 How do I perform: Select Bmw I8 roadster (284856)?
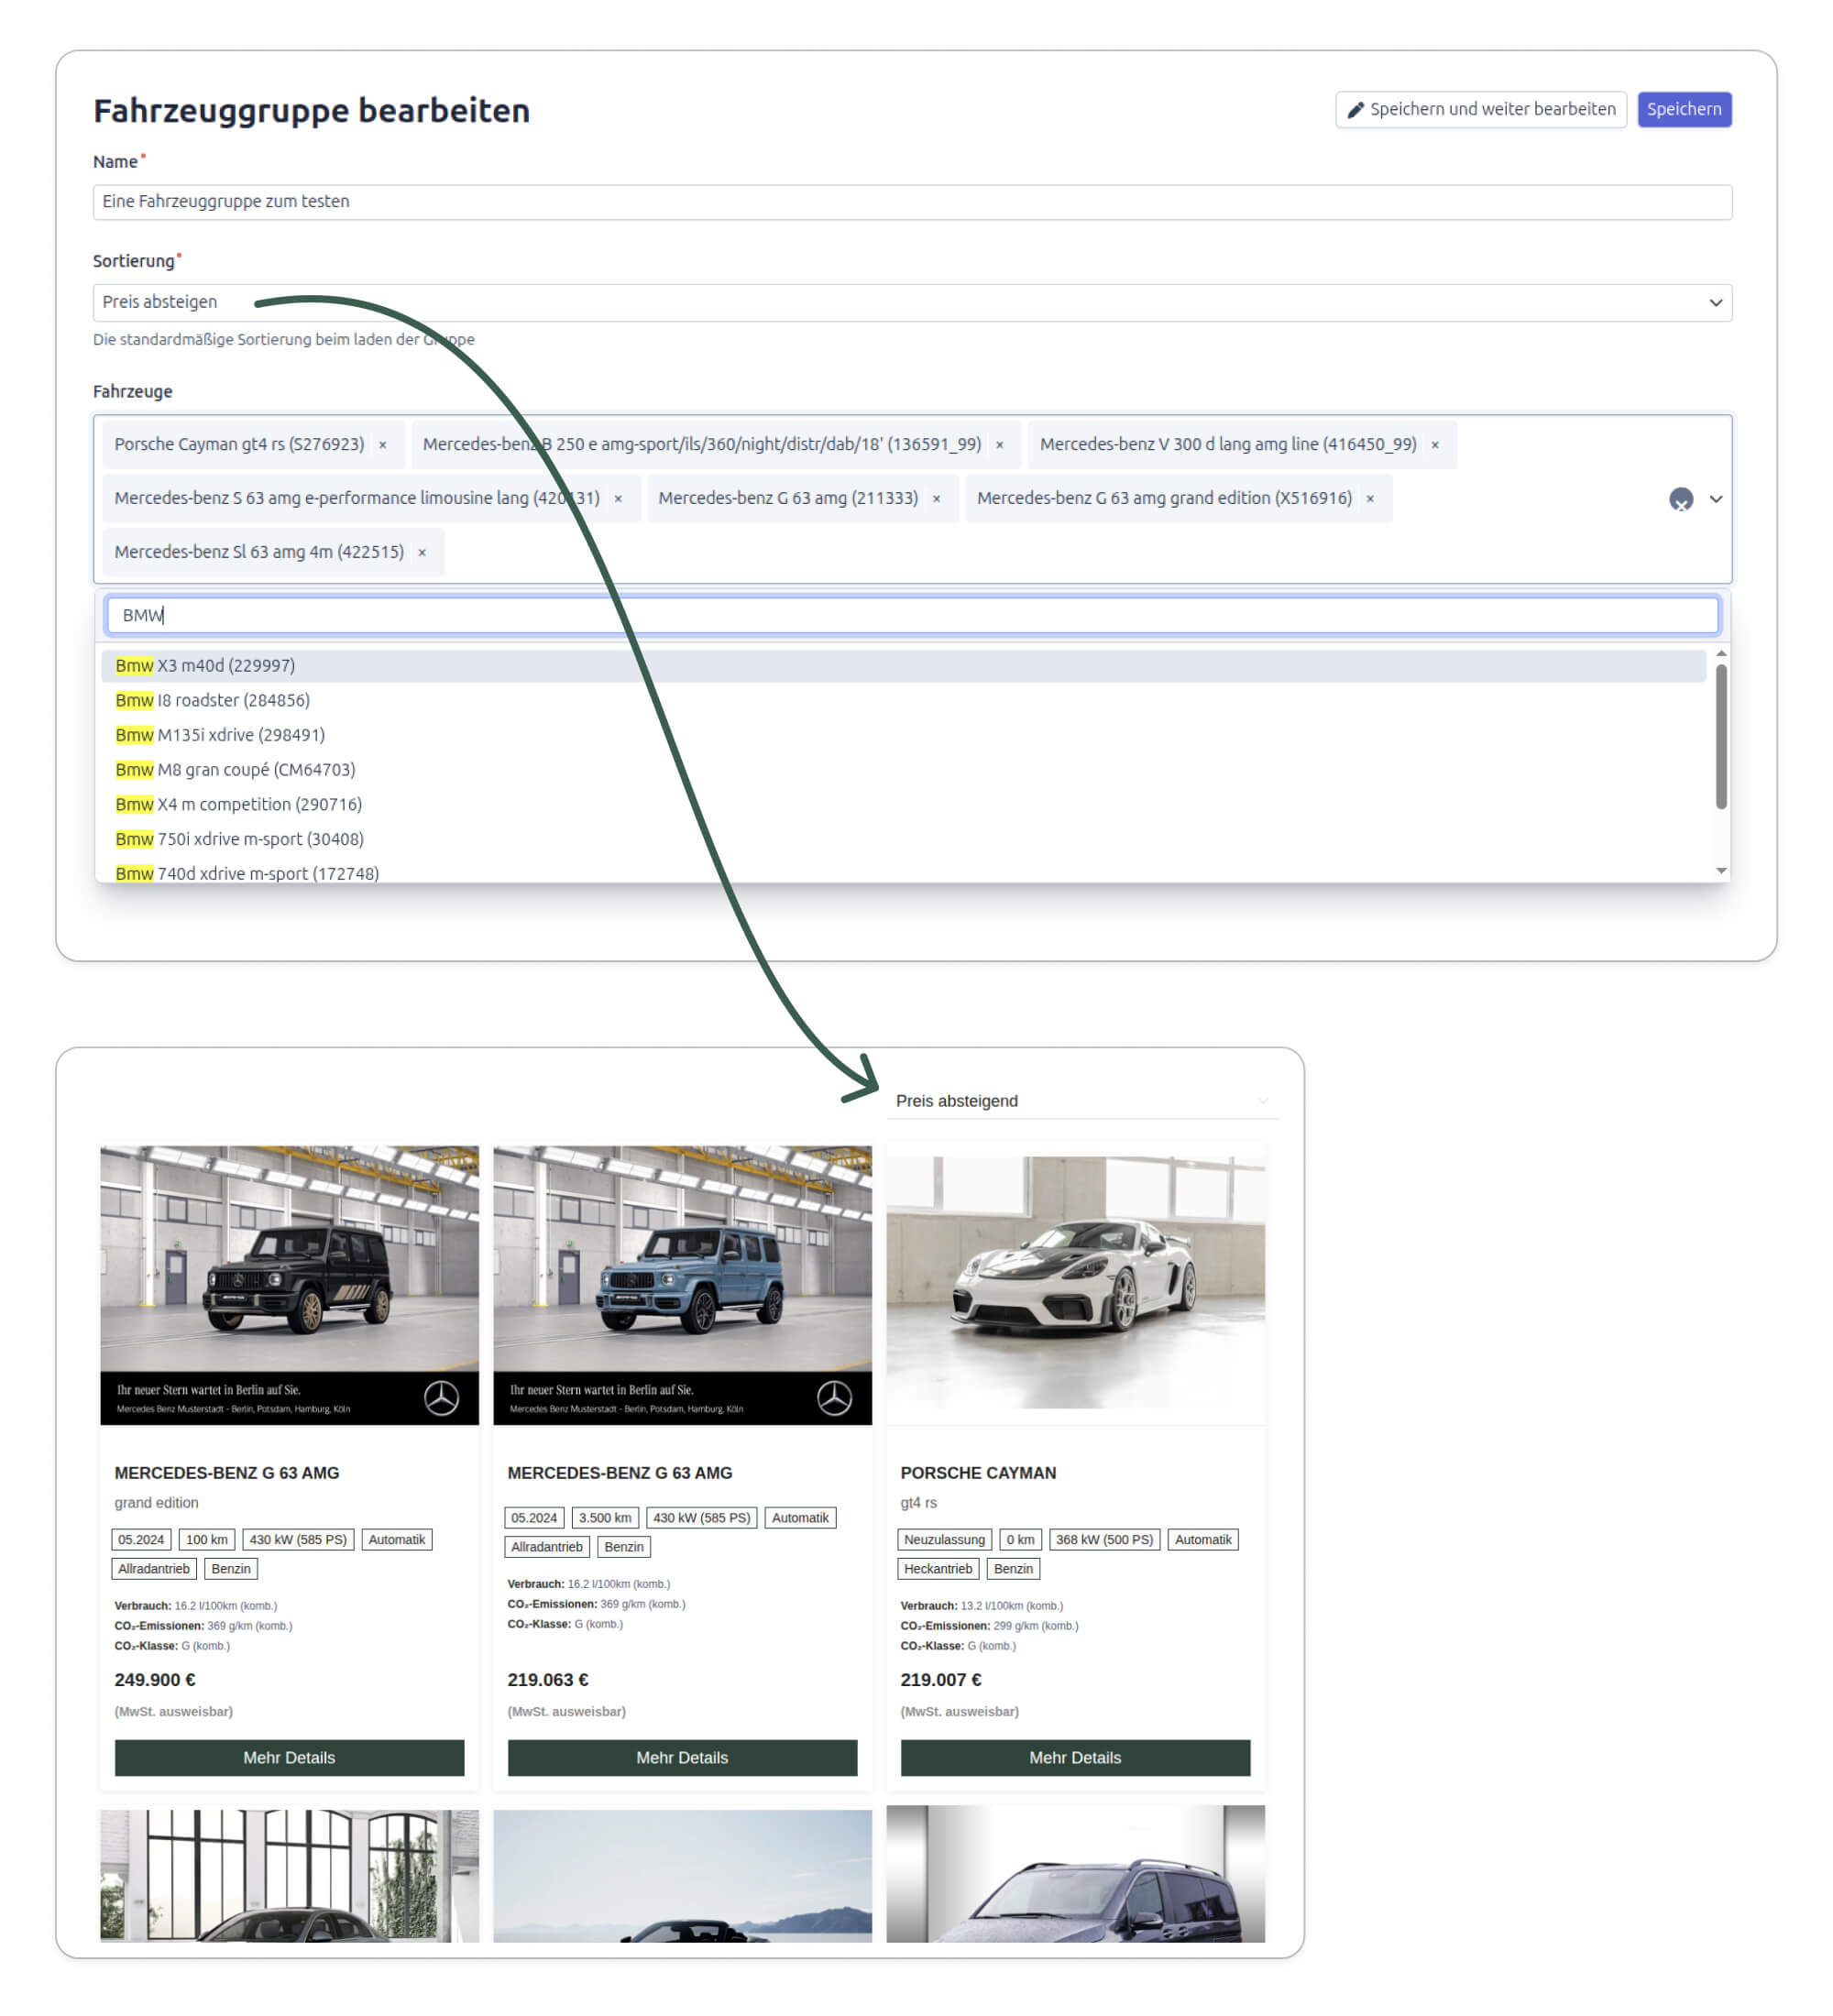[903, 701]
